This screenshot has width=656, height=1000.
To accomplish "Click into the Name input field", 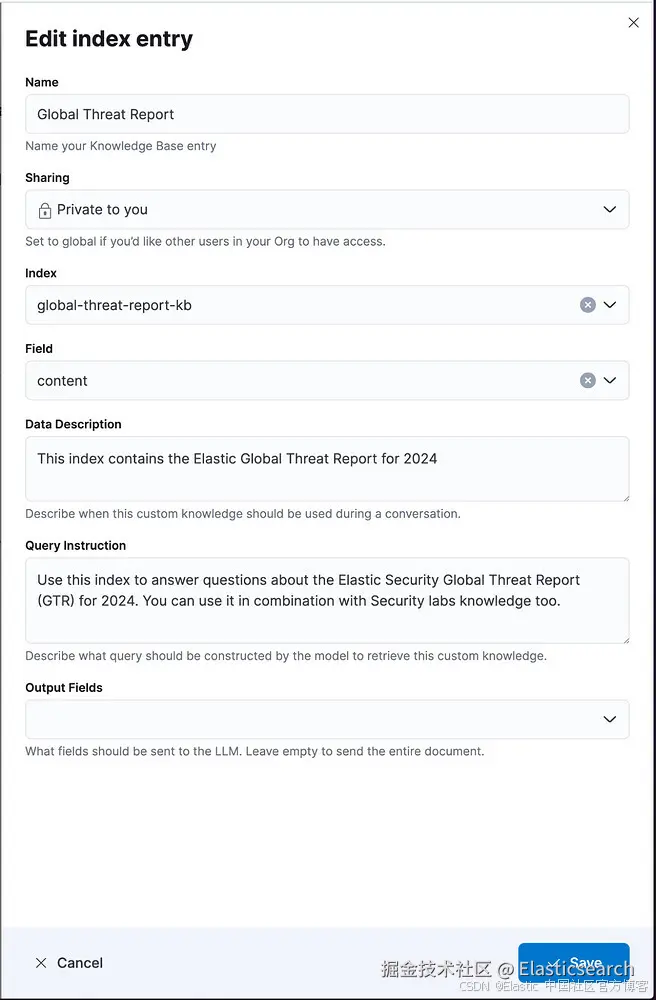I will point(327,114).
